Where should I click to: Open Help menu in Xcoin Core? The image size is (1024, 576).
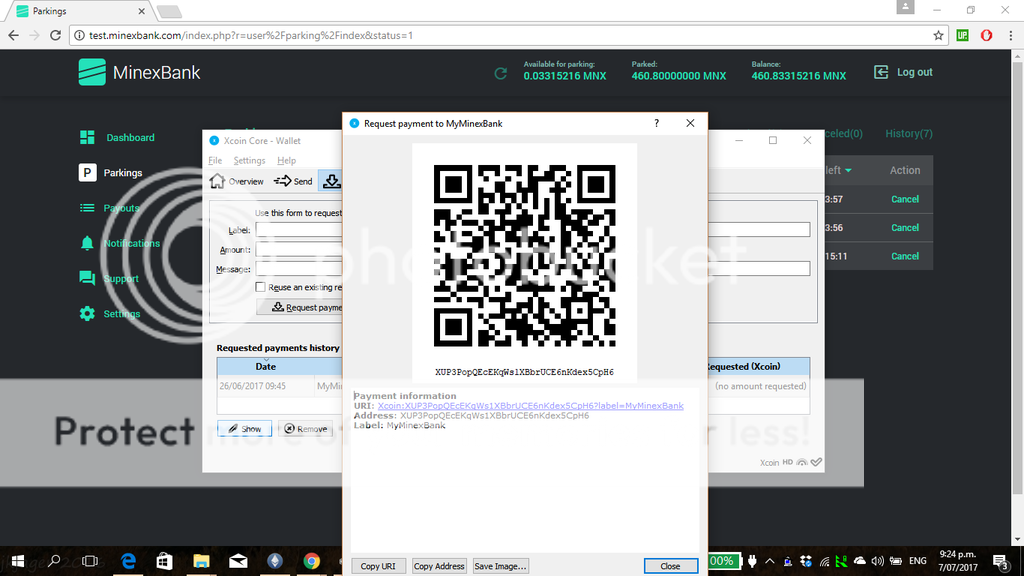(286, 160)
